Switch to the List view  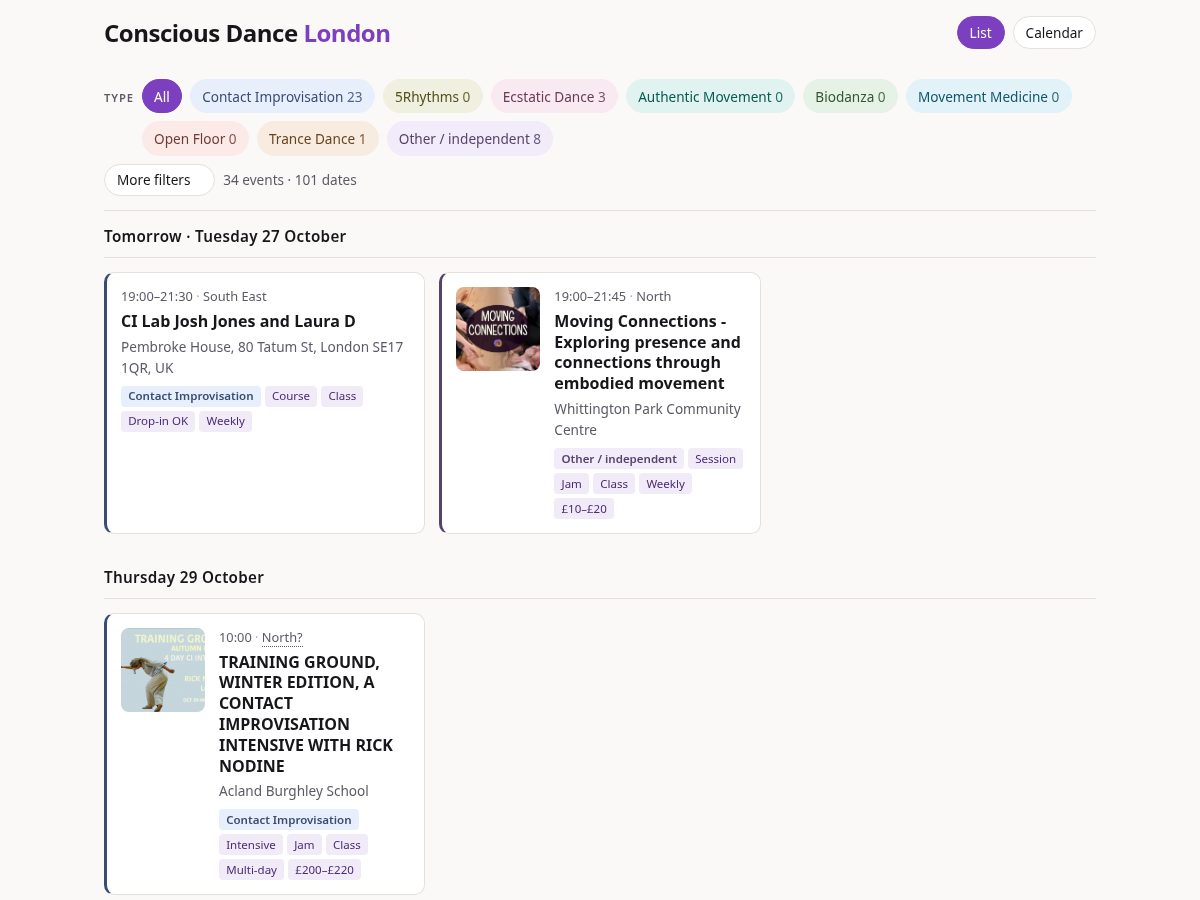(x=980, y=33)
